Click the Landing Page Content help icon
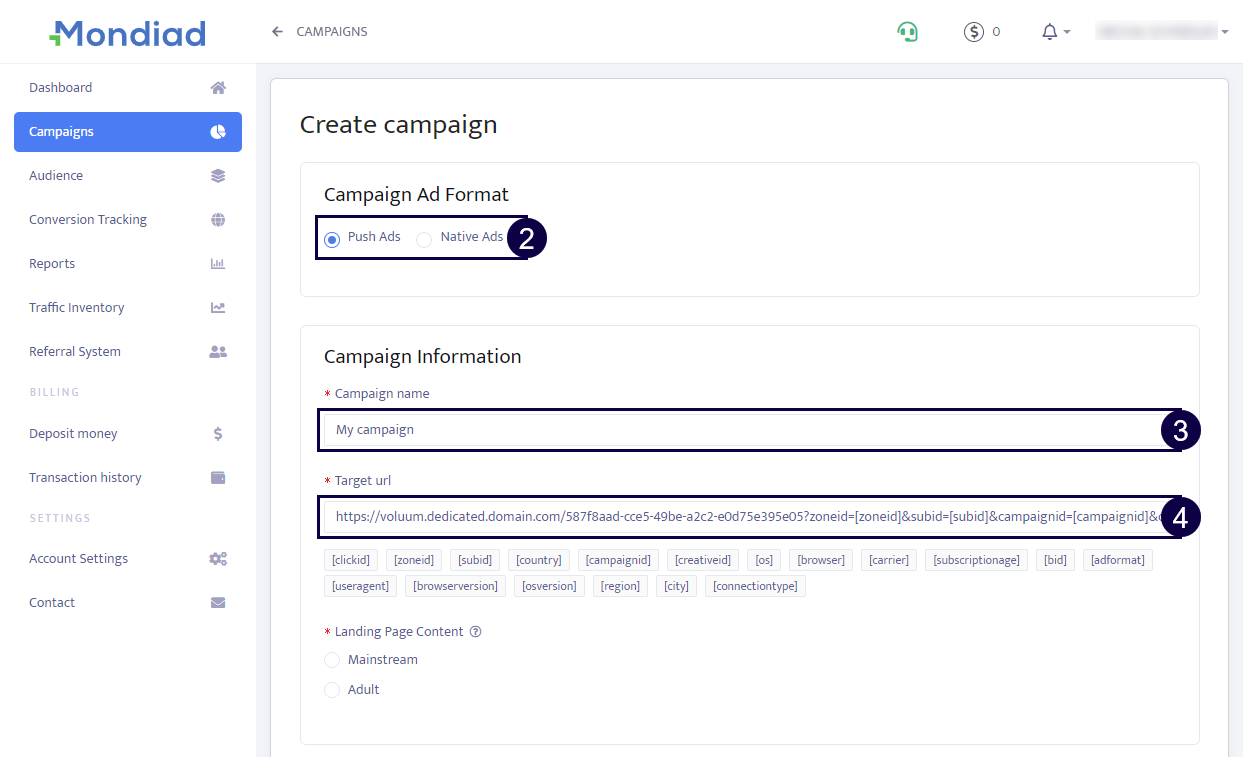 coord(476,632)
